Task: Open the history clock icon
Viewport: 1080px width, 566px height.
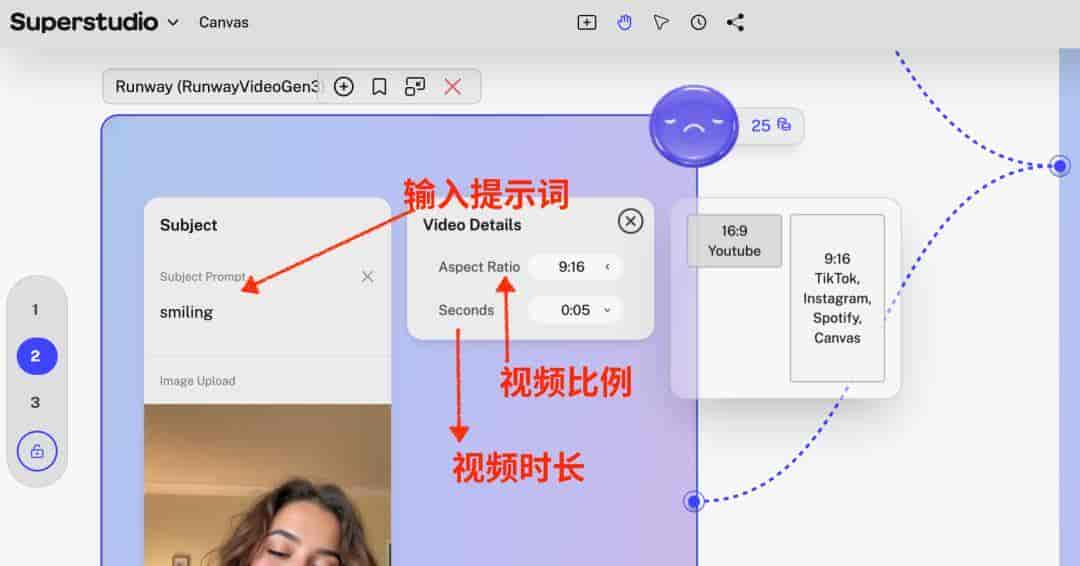Action: point(698,23)
